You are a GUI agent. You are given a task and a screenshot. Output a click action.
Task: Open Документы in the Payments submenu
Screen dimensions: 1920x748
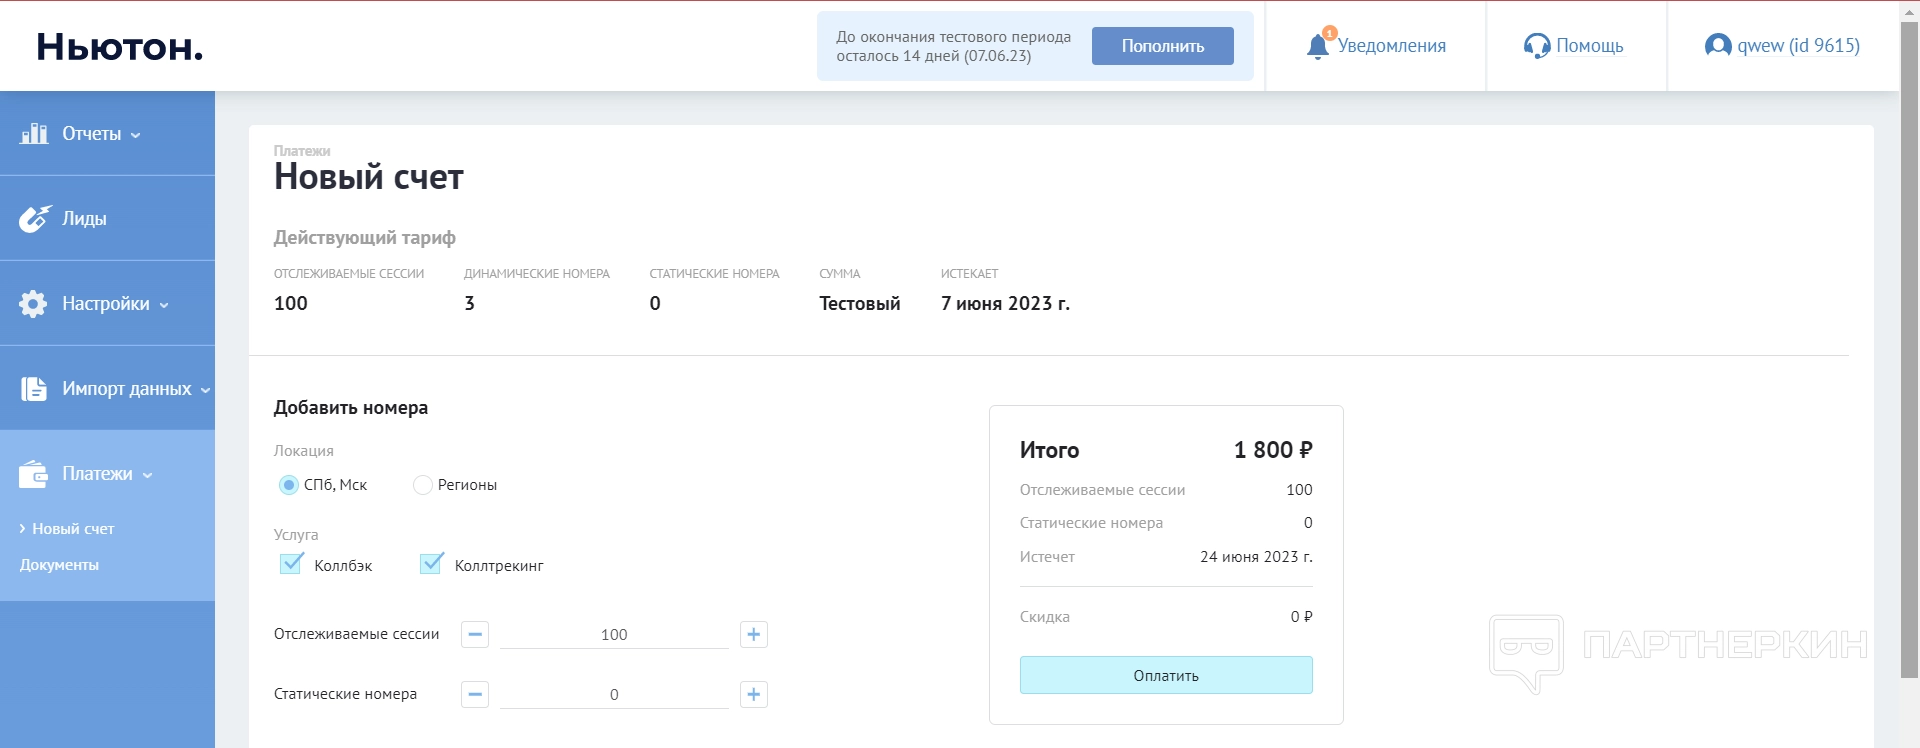pyautogui.click(x=59, y=565)
